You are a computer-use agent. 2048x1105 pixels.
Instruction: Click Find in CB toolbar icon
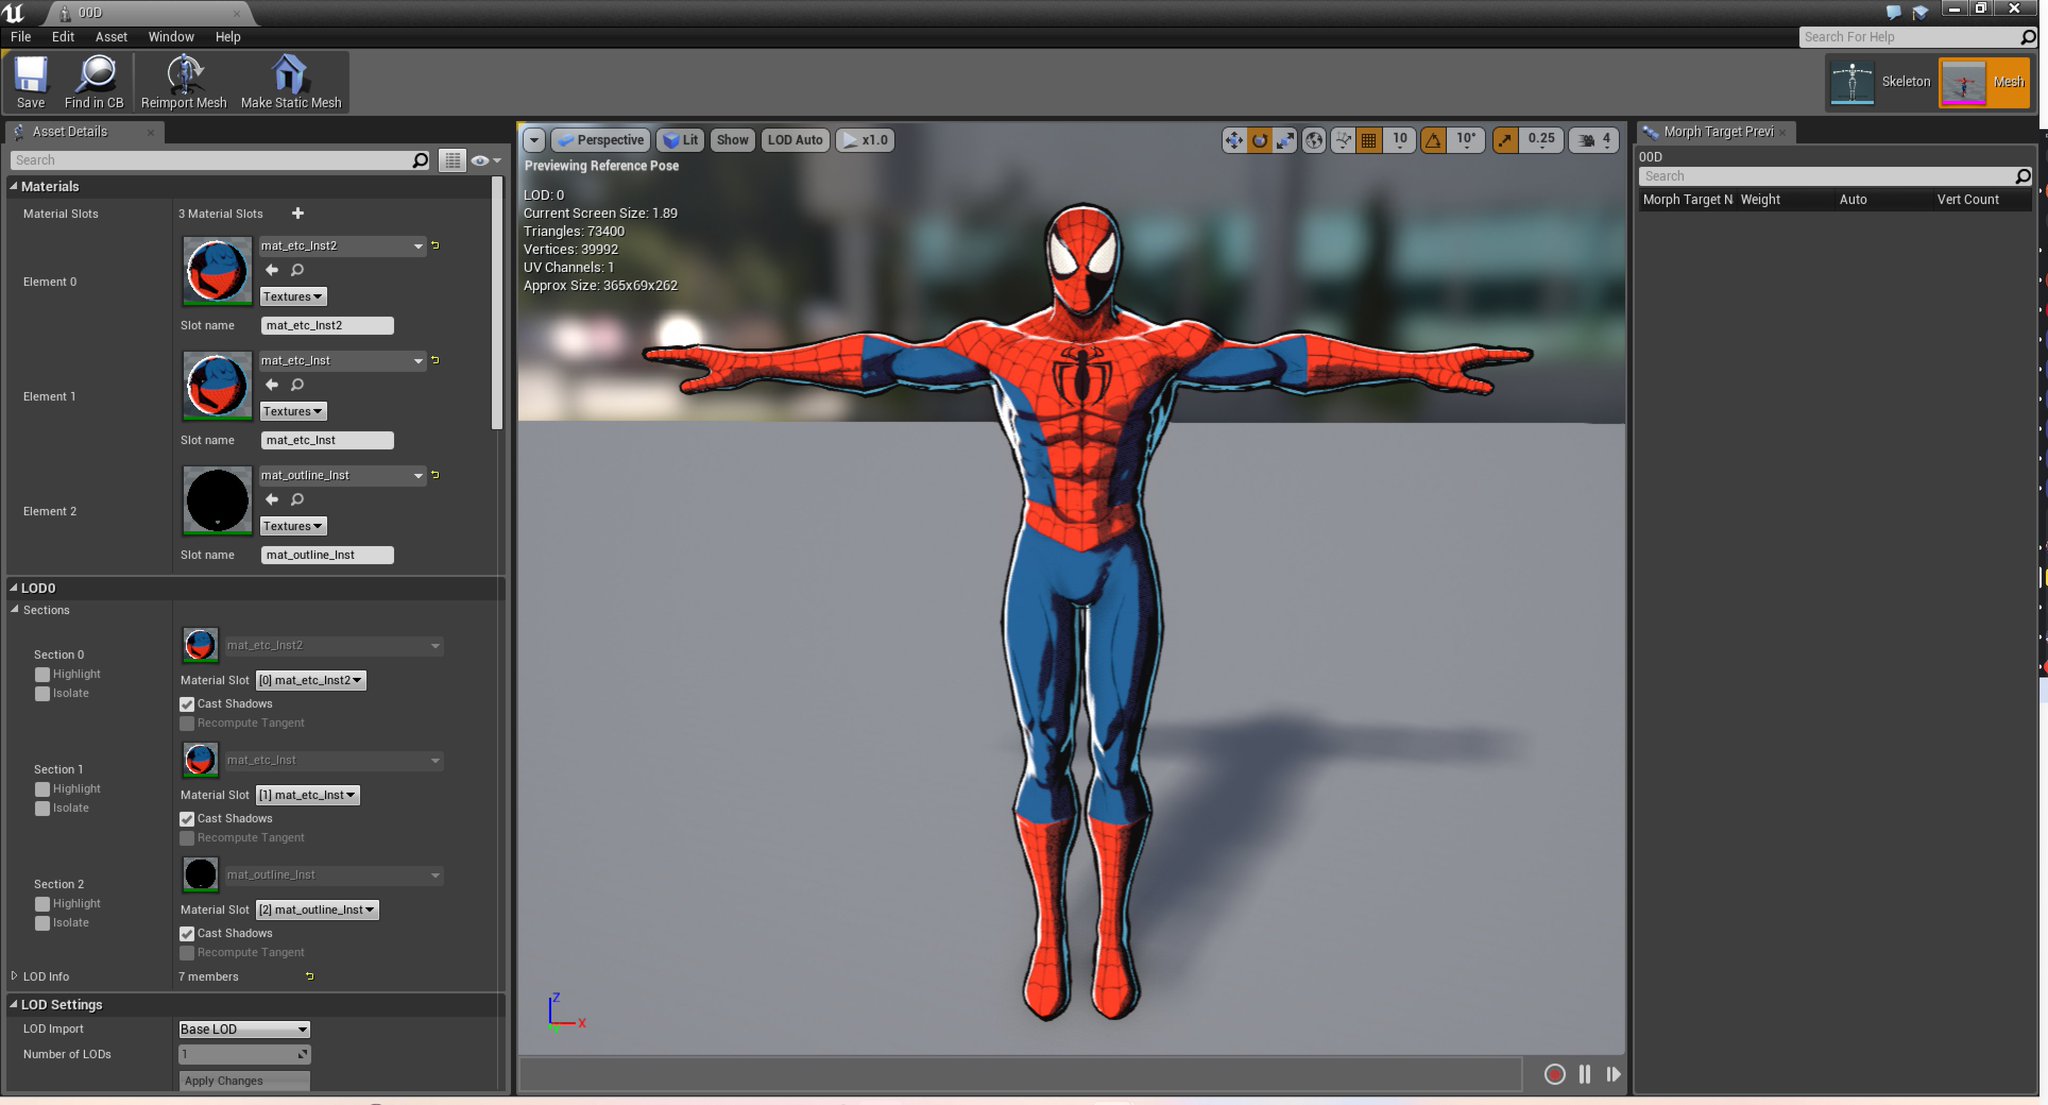(x=94, y=81)
